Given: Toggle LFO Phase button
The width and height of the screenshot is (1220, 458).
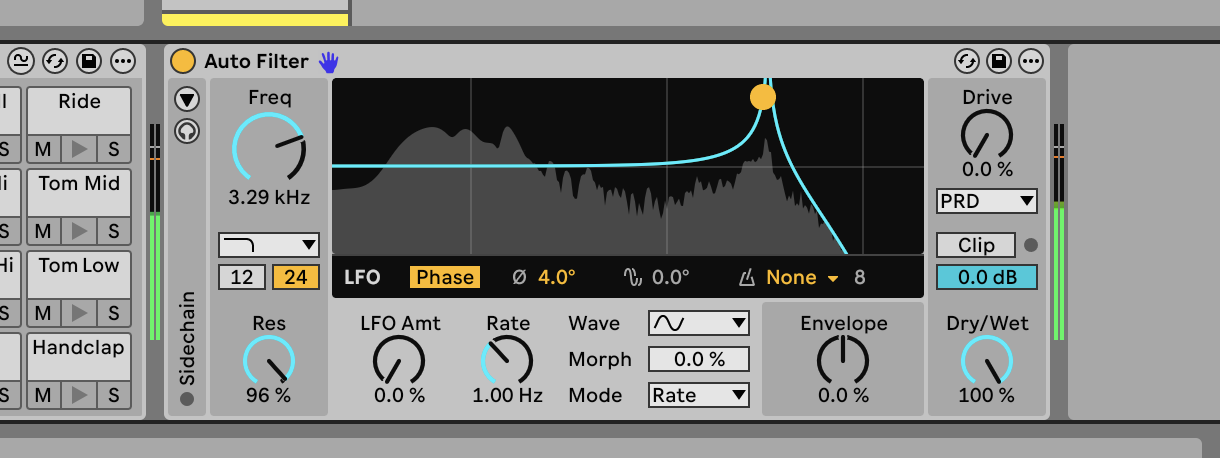Looking at the screenshot, I should click(445, 277).
